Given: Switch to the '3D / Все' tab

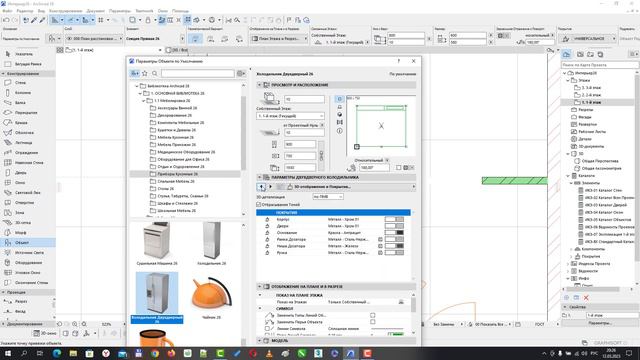Looking at the screenshot, I should point(177,50).
